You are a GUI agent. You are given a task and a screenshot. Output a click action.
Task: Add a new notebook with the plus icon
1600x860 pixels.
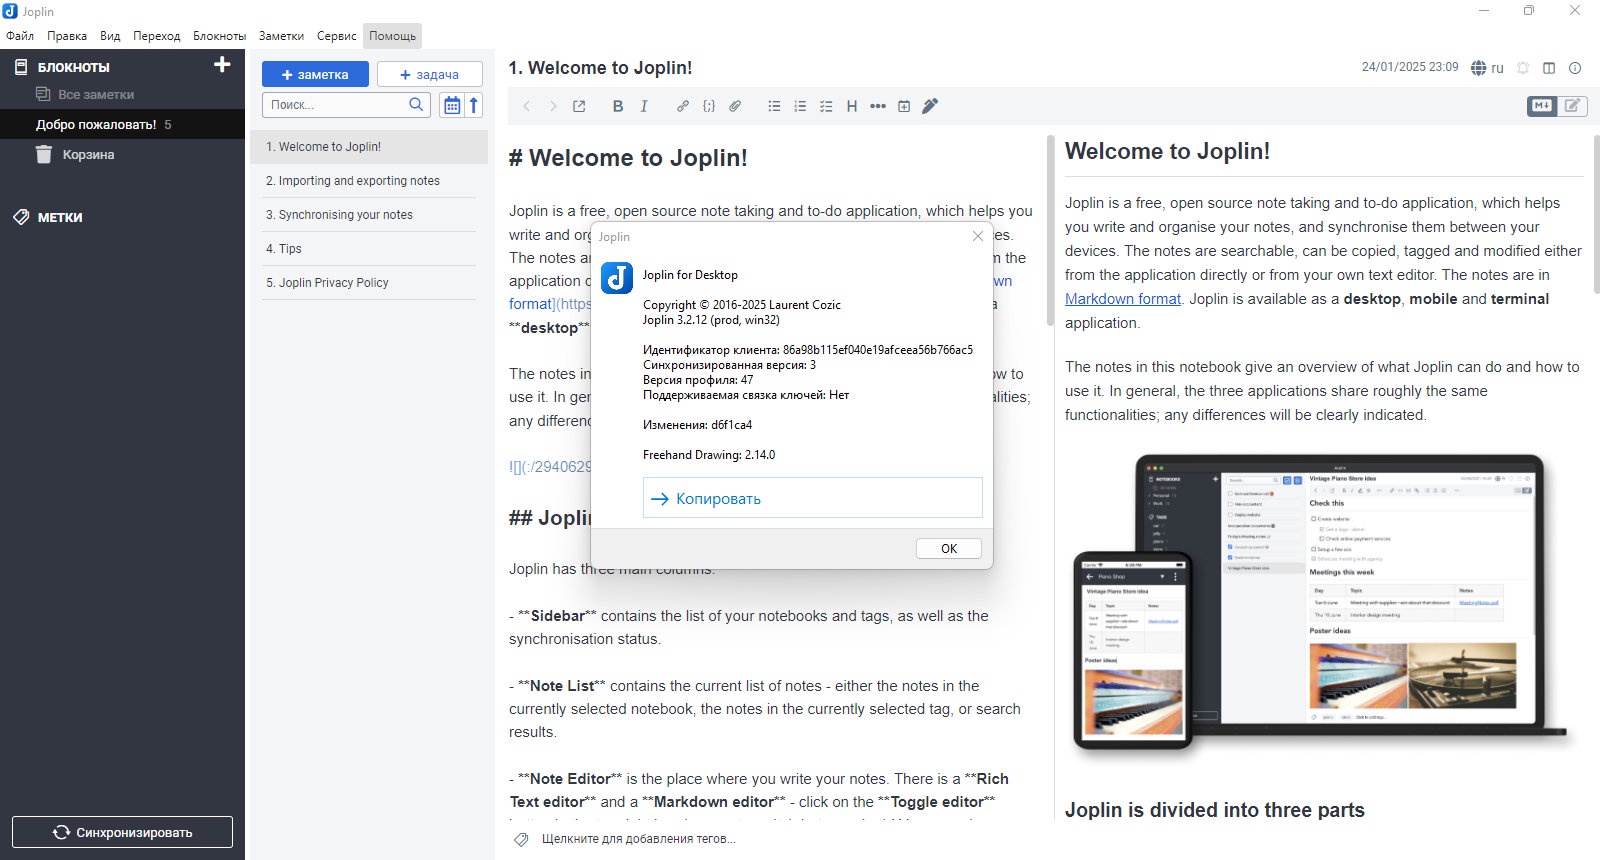point(222,65)
